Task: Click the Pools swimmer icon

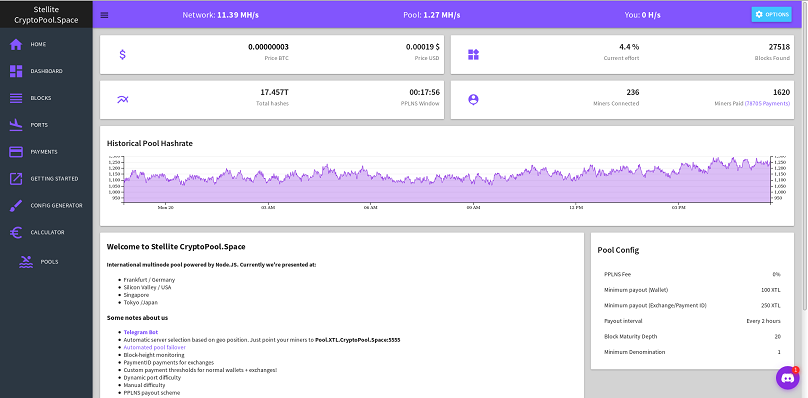Action: 26,262
